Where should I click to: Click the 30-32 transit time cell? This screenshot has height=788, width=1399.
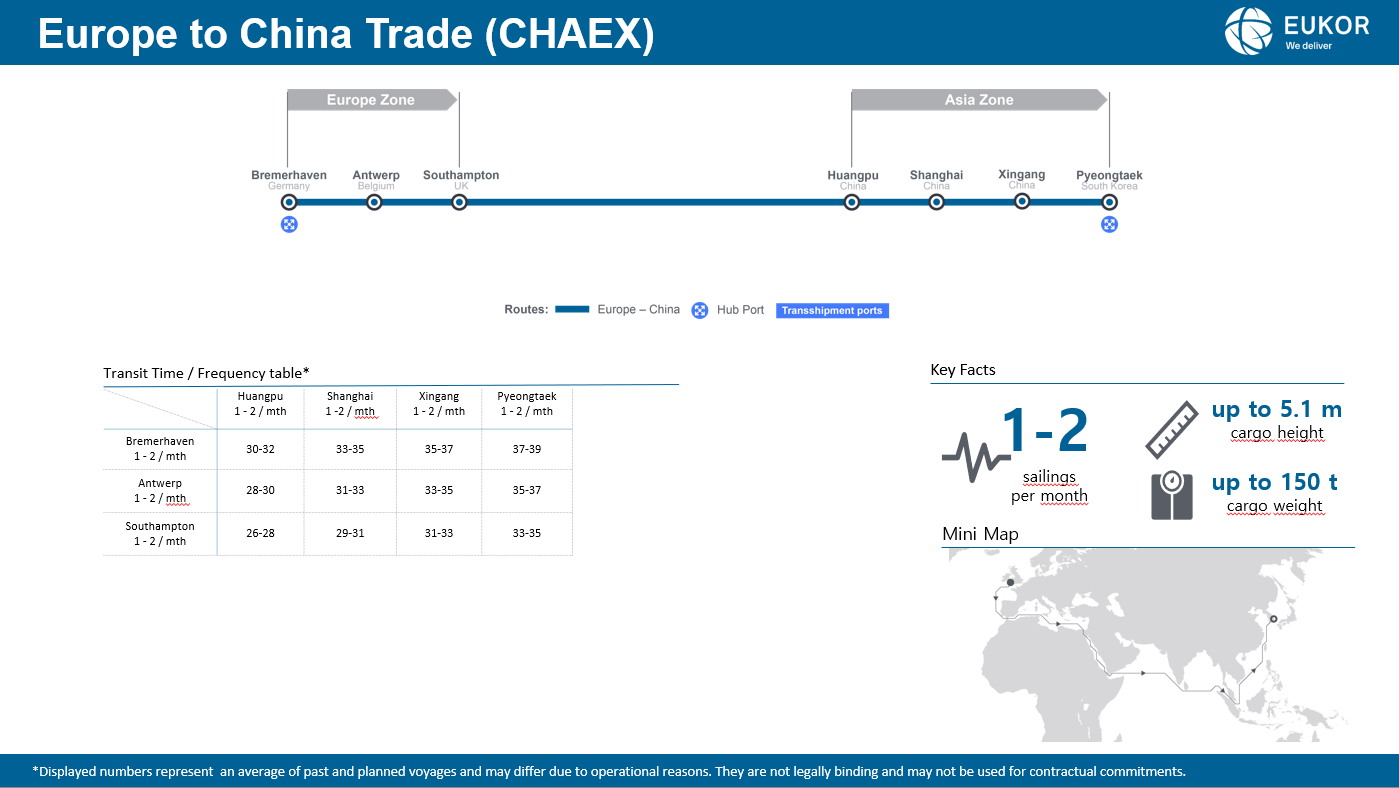(x=260, y=449)
